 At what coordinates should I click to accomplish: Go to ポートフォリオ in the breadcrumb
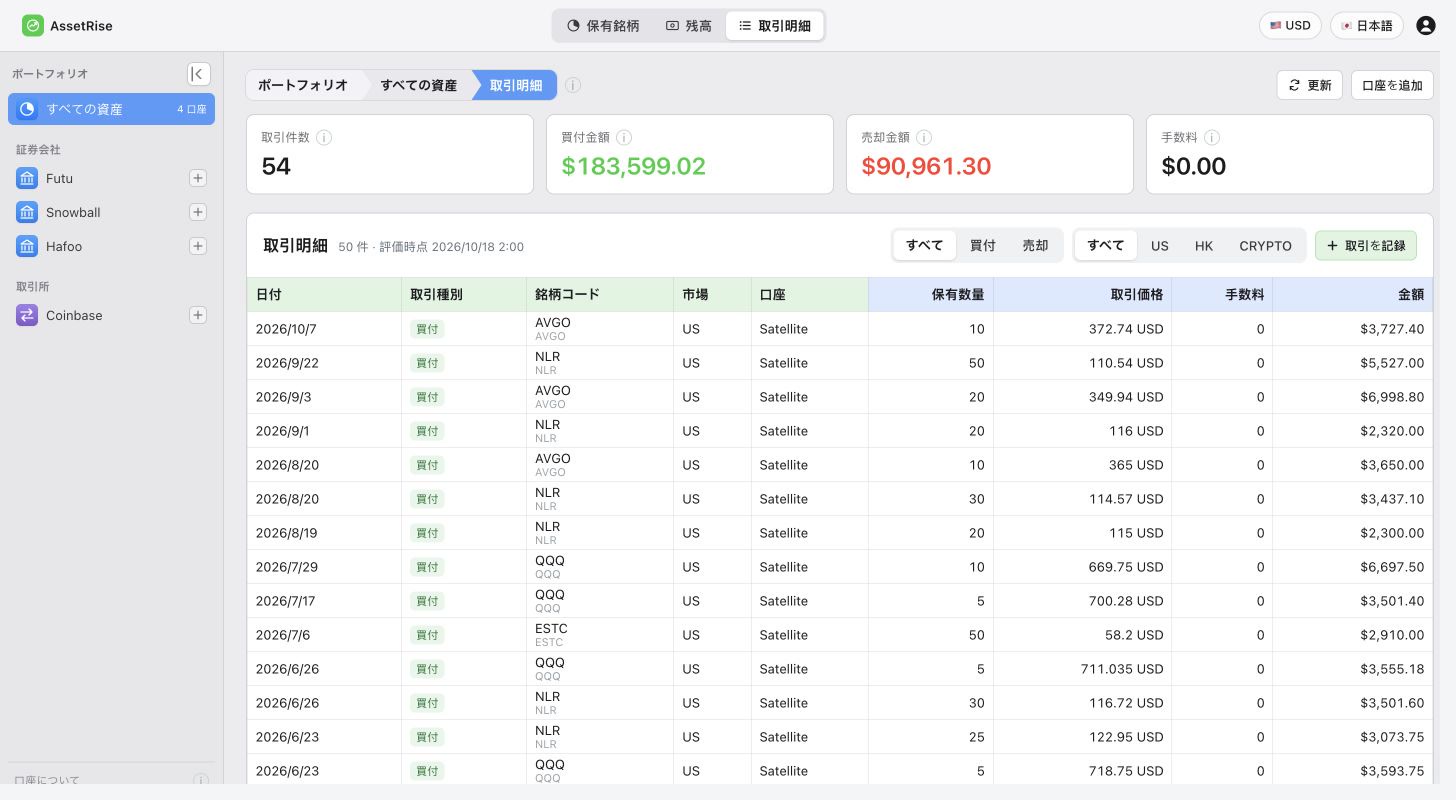[x=303, y=85]
